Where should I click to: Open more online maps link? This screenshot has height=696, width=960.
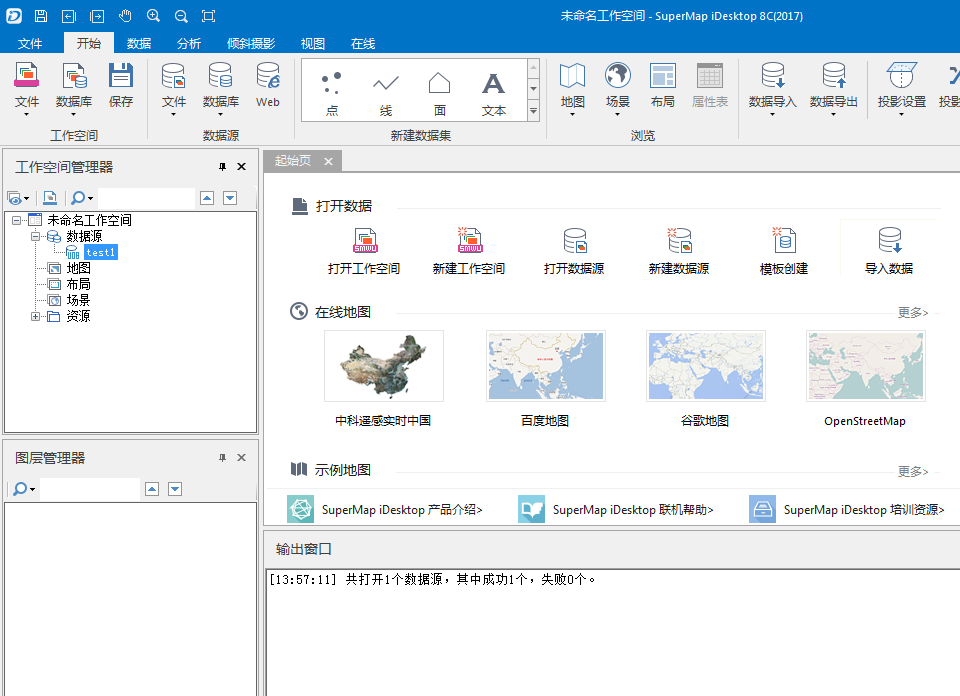pyautogui.click(x=913, y=312)
